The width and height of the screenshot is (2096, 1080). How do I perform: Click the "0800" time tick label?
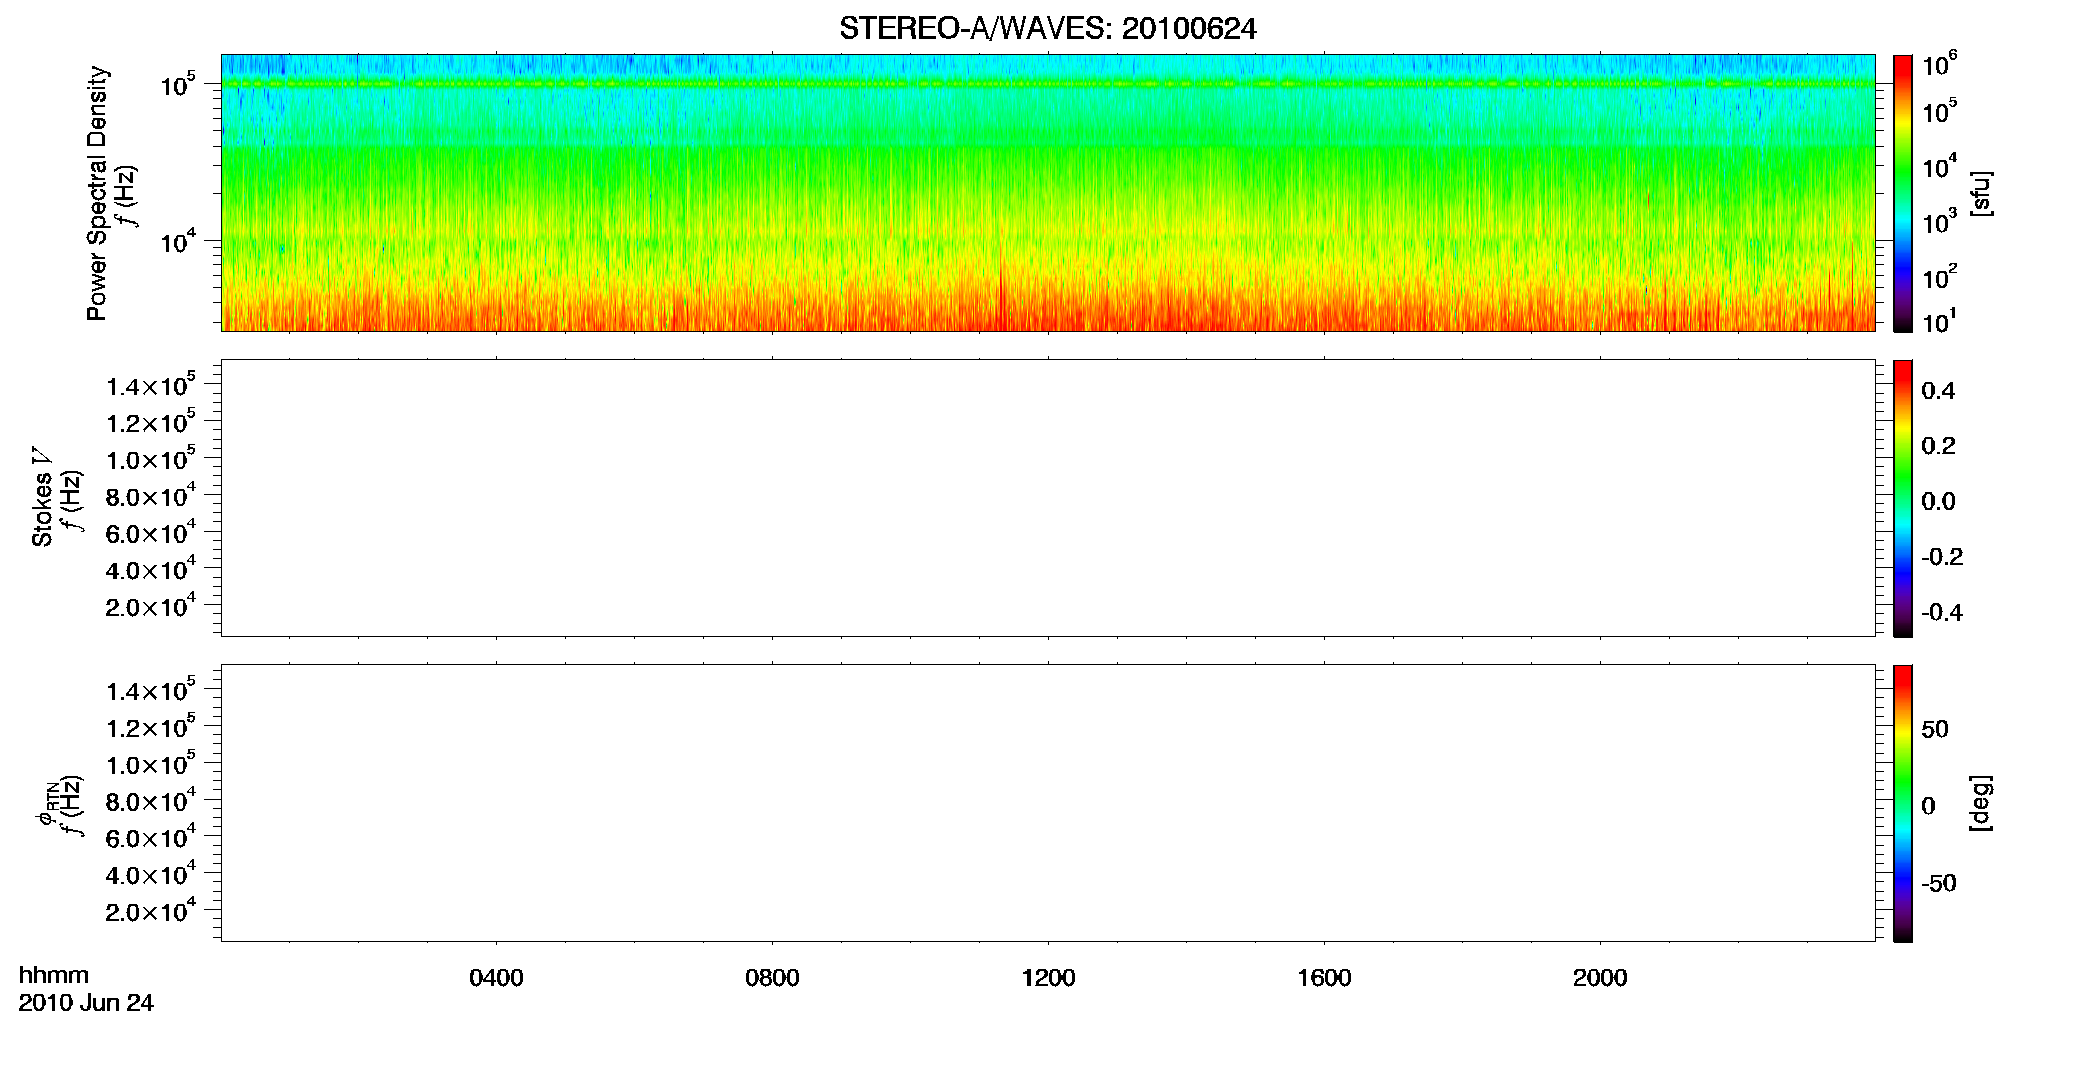772,978
